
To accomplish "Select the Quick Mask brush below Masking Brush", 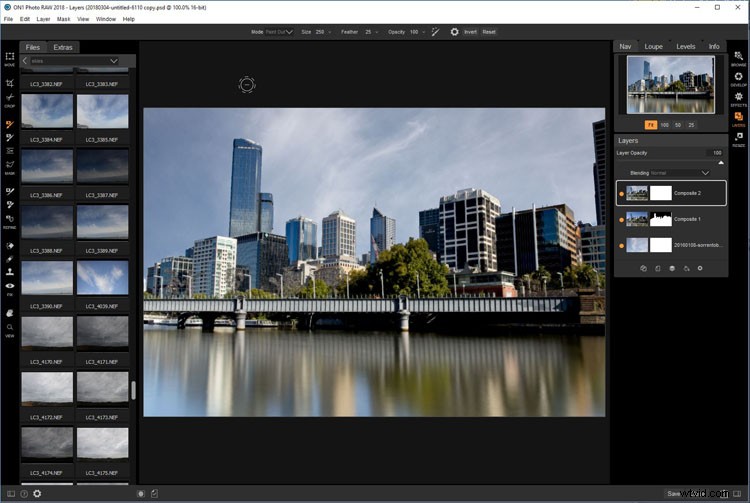I will pos(10,138).
